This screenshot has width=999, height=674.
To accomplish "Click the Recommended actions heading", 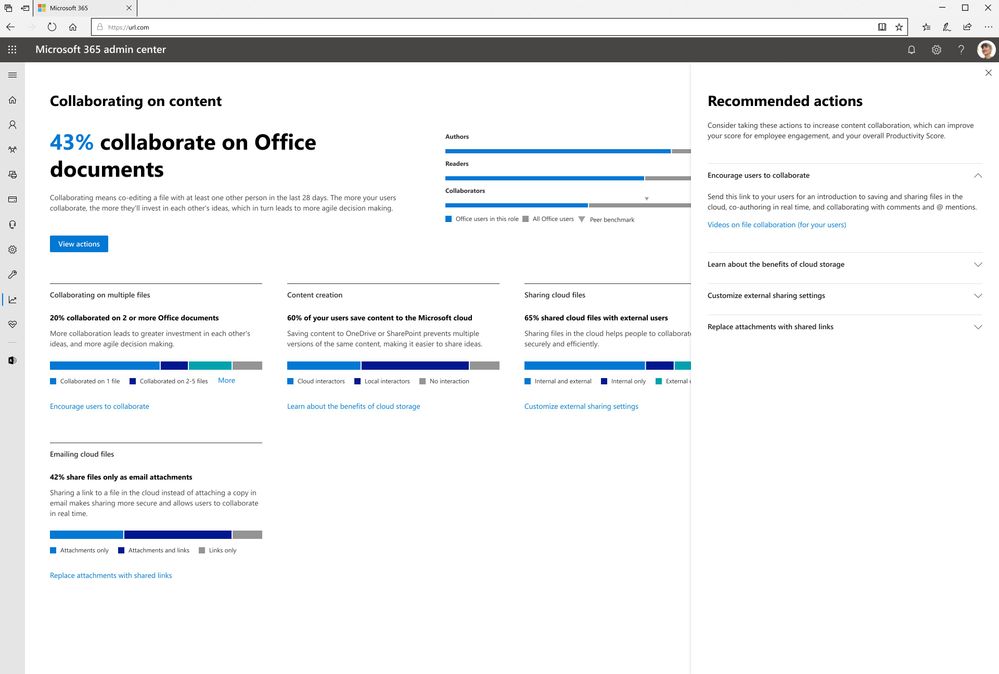I will pos(785,101).
